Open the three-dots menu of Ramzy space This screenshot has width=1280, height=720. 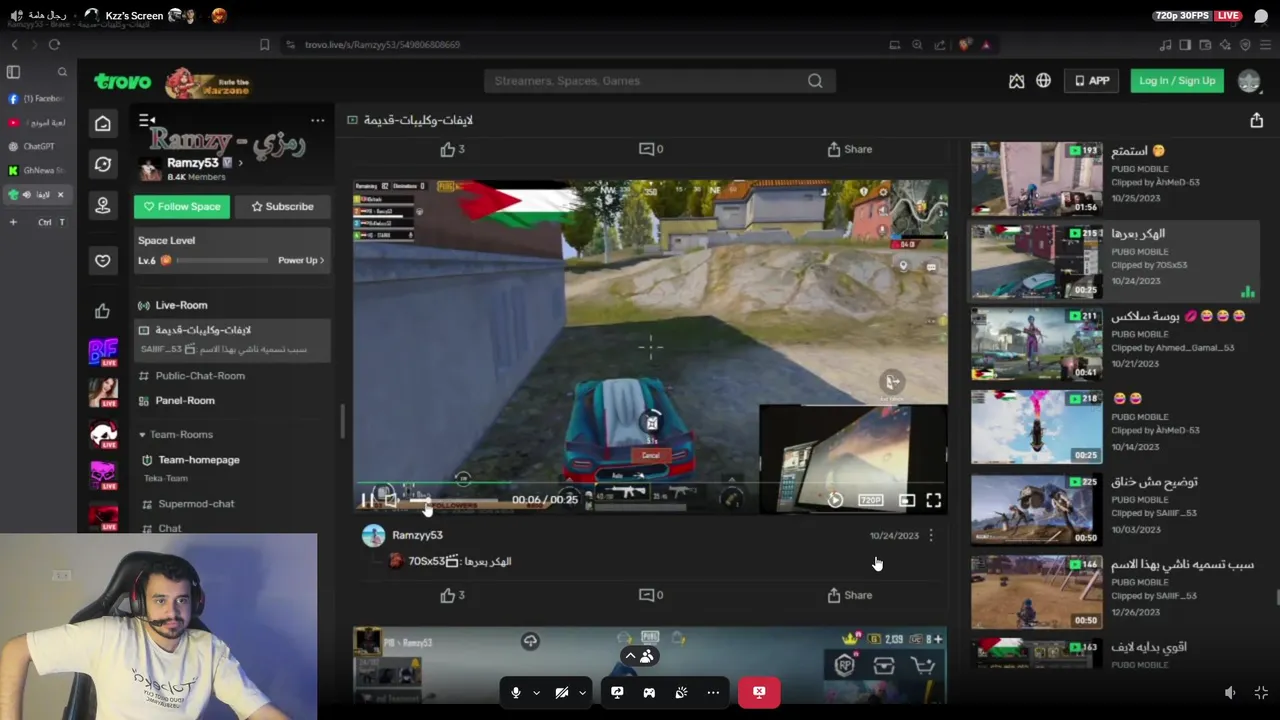point(317,120)
